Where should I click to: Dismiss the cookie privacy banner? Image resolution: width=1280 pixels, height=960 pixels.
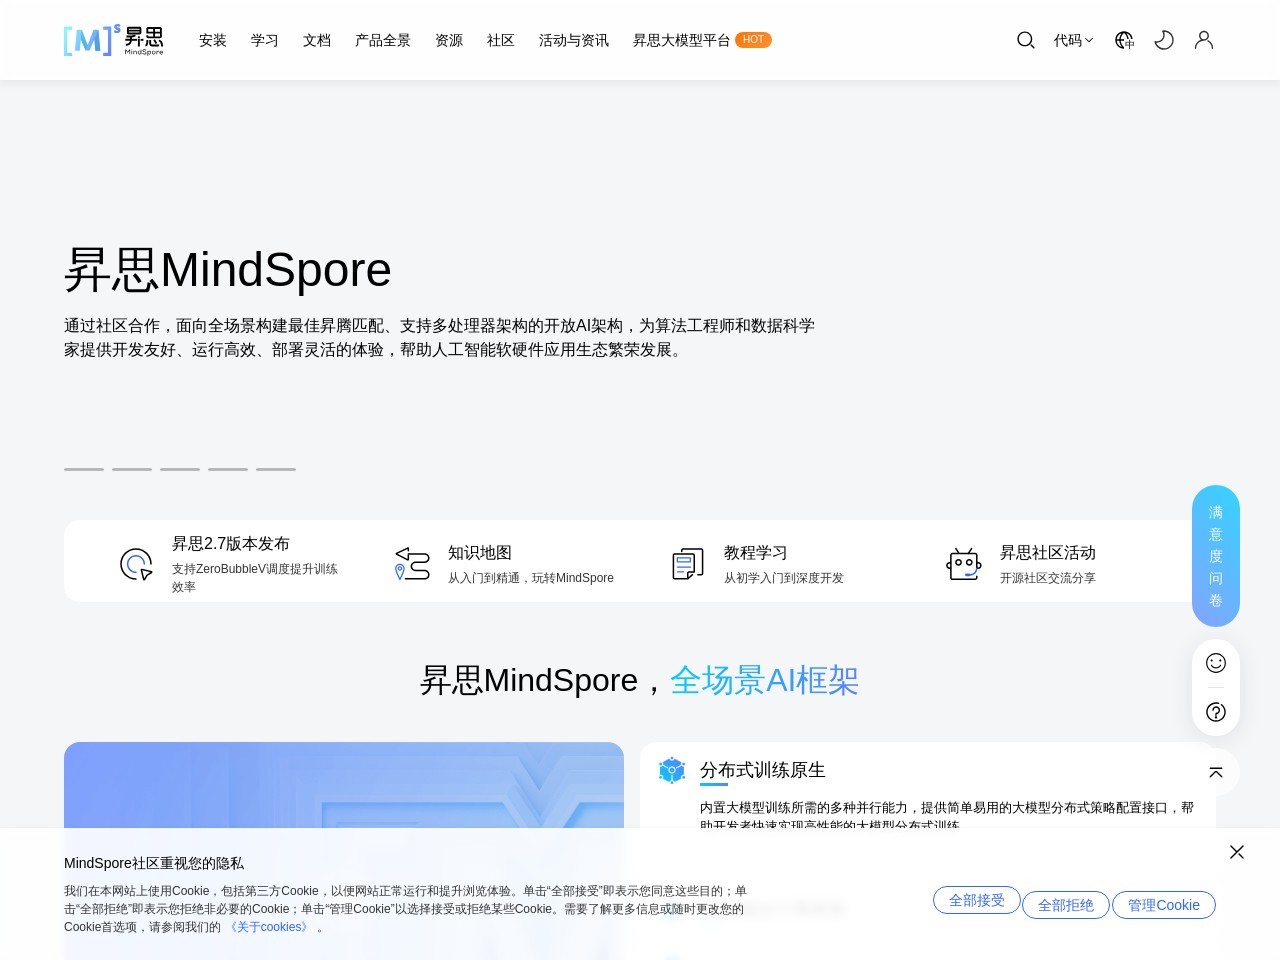[x=1237, y=852]
